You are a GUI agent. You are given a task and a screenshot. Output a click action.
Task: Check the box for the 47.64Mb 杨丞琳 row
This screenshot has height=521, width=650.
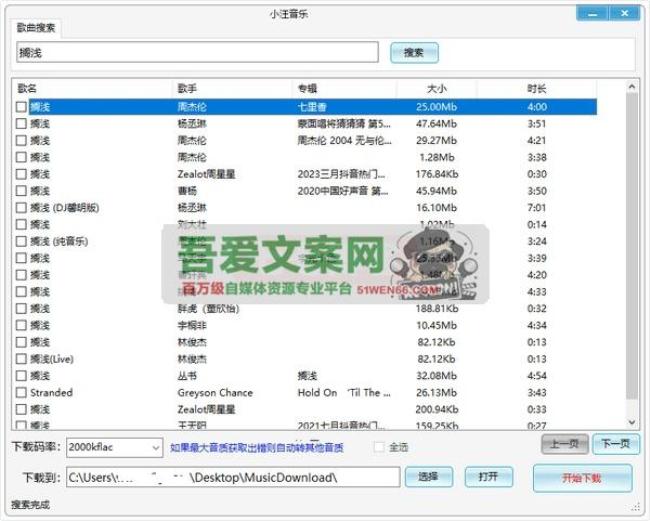coord(21,124)
